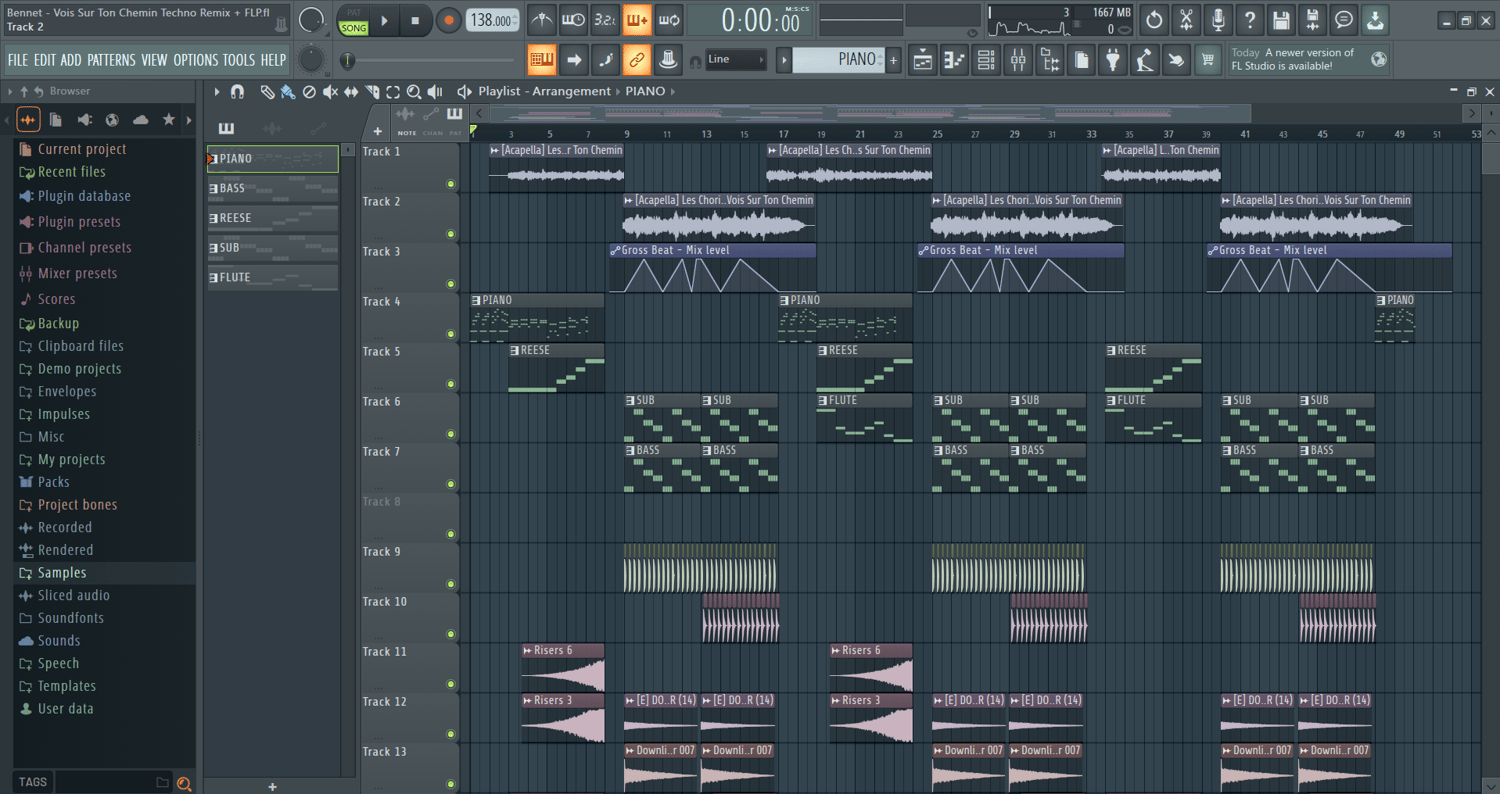This screenshot has height=794, width=1500.
Task: Open the Playlist view button
Action: tap(922, 60)
